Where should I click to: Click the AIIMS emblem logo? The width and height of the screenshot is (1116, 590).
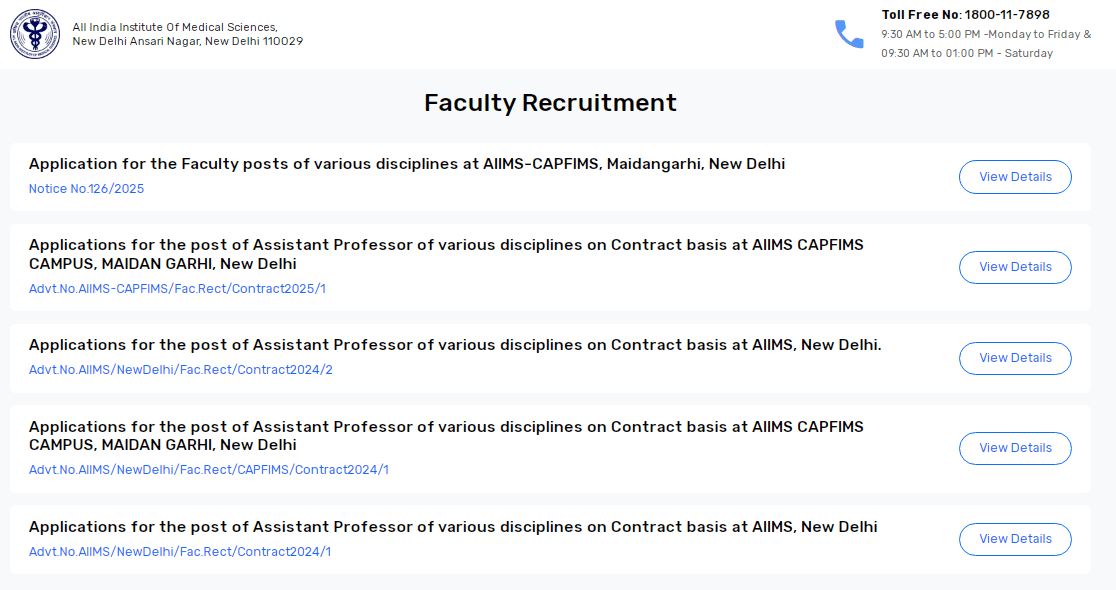point(35,34)
